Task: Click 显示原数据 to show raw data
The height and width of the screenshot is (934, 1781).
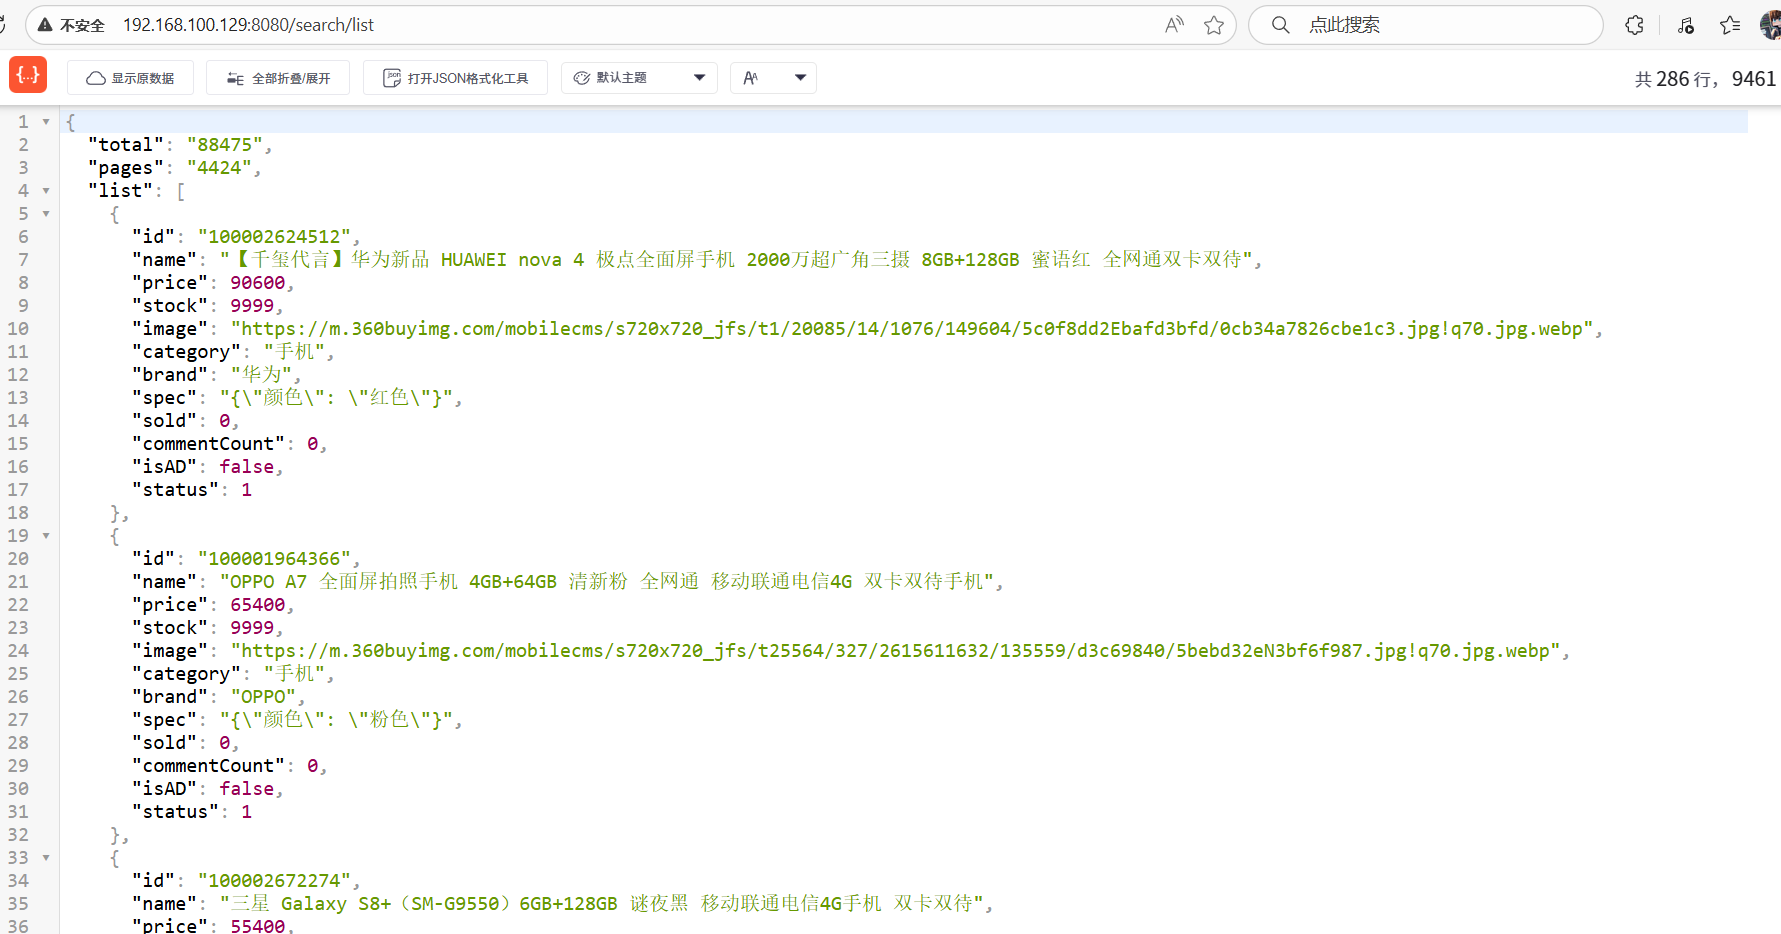Action: pos(130,78)
